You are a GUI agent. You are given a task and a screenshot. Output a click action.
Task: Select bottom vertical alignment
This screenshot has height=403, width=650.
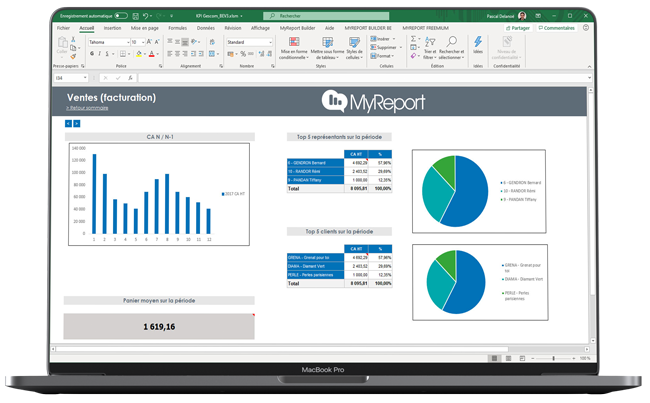tap(185, 42)
